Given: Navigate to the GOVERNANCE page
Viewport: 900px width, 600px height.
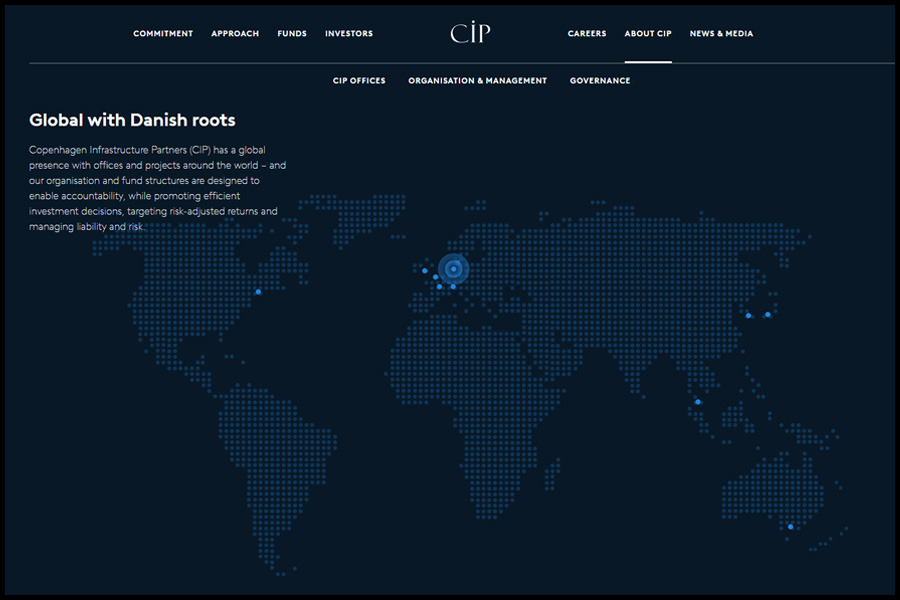Looking at the screenshot, I should click(600, 80).
